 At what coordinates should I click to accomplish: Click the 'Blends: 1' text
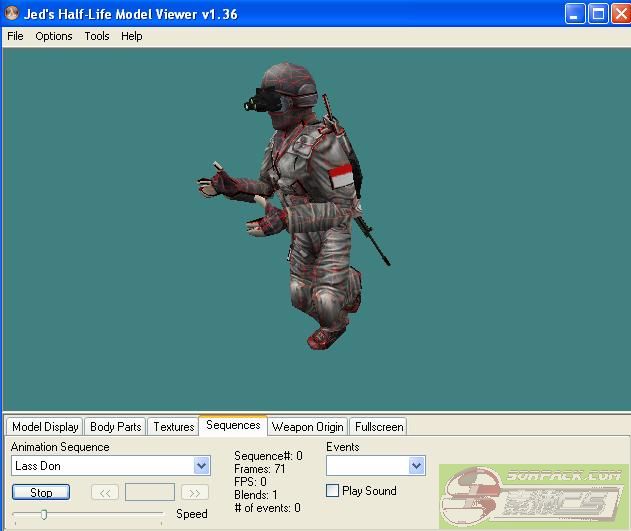point(256,495)
